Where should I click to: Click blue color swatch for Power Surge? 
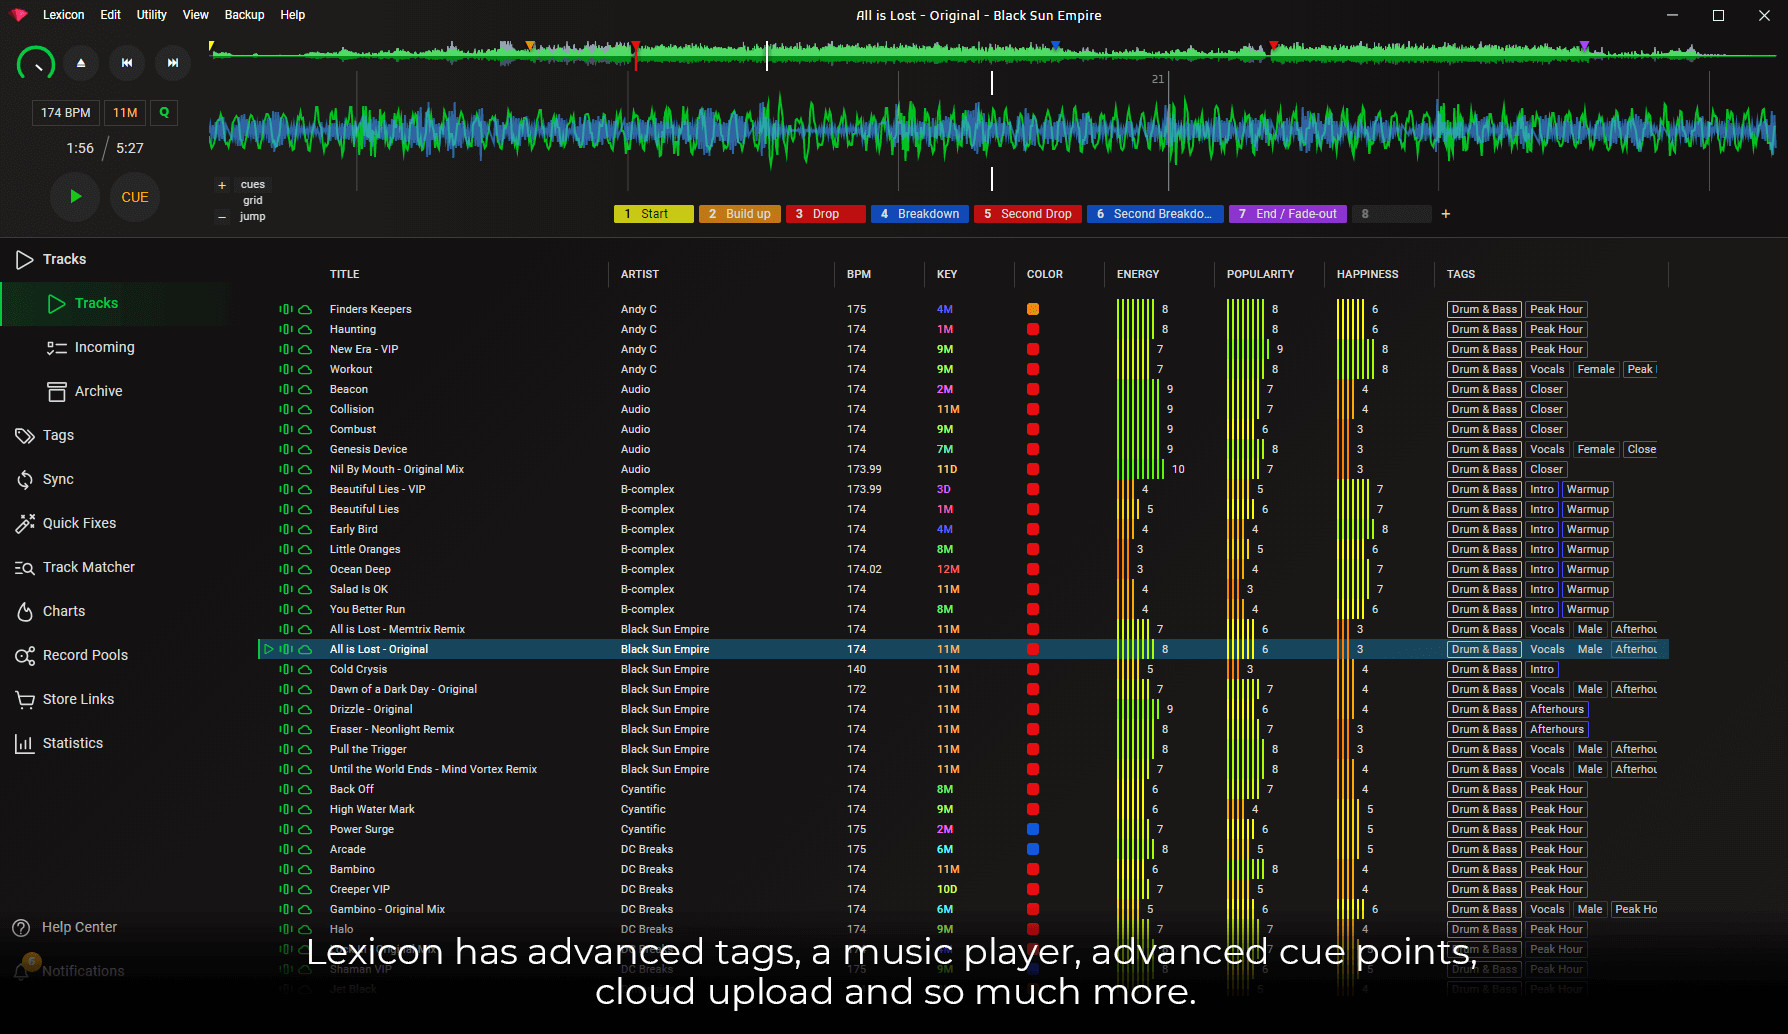[1033, 829]
